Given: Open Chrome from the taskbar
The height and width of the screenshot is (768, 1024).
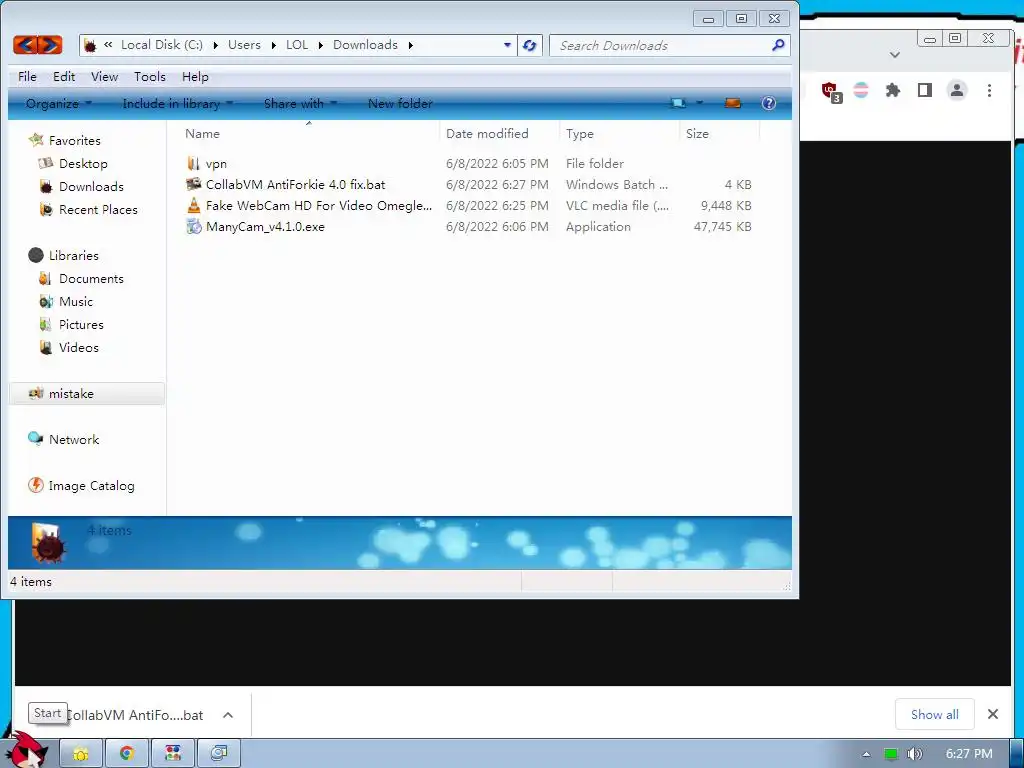Looking at the screenshot, I should pyautogui.click(x=127, y=754).
